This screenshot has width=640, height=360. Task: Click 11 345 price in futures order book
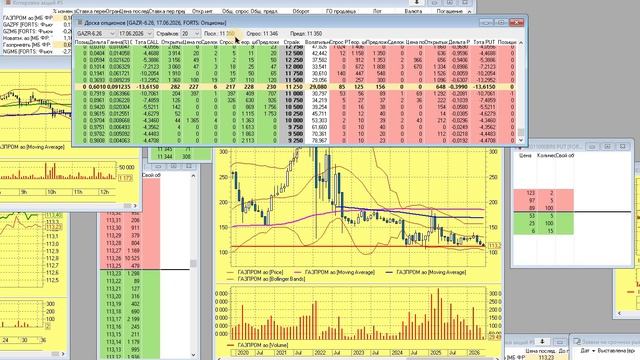164,149
